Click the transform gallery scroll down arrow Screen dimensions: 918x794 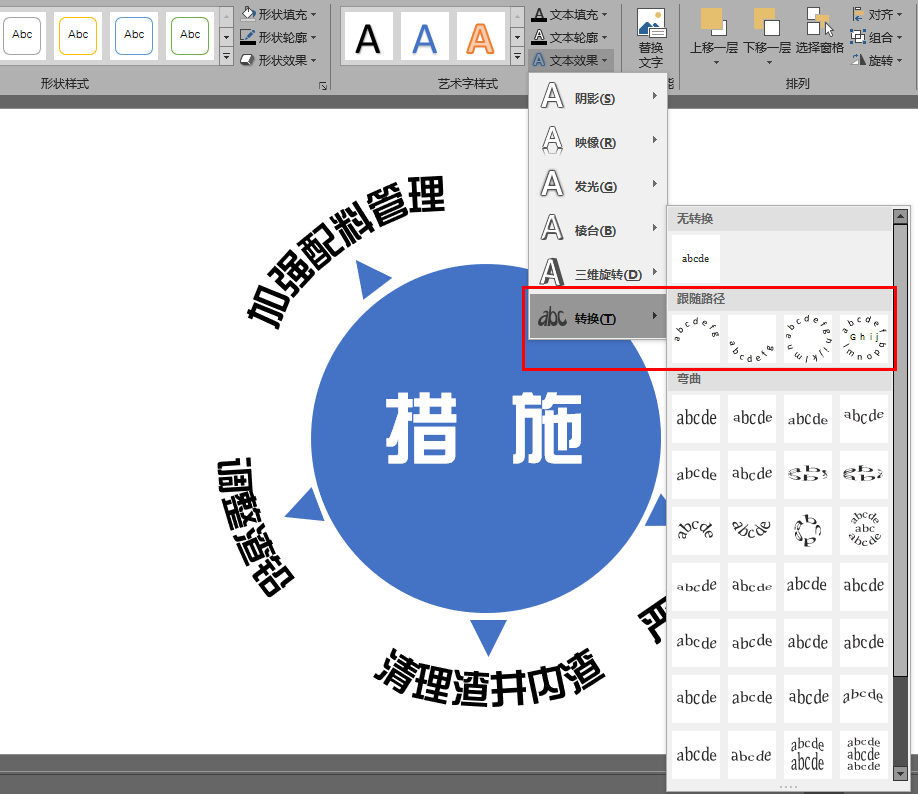[900, 774]
